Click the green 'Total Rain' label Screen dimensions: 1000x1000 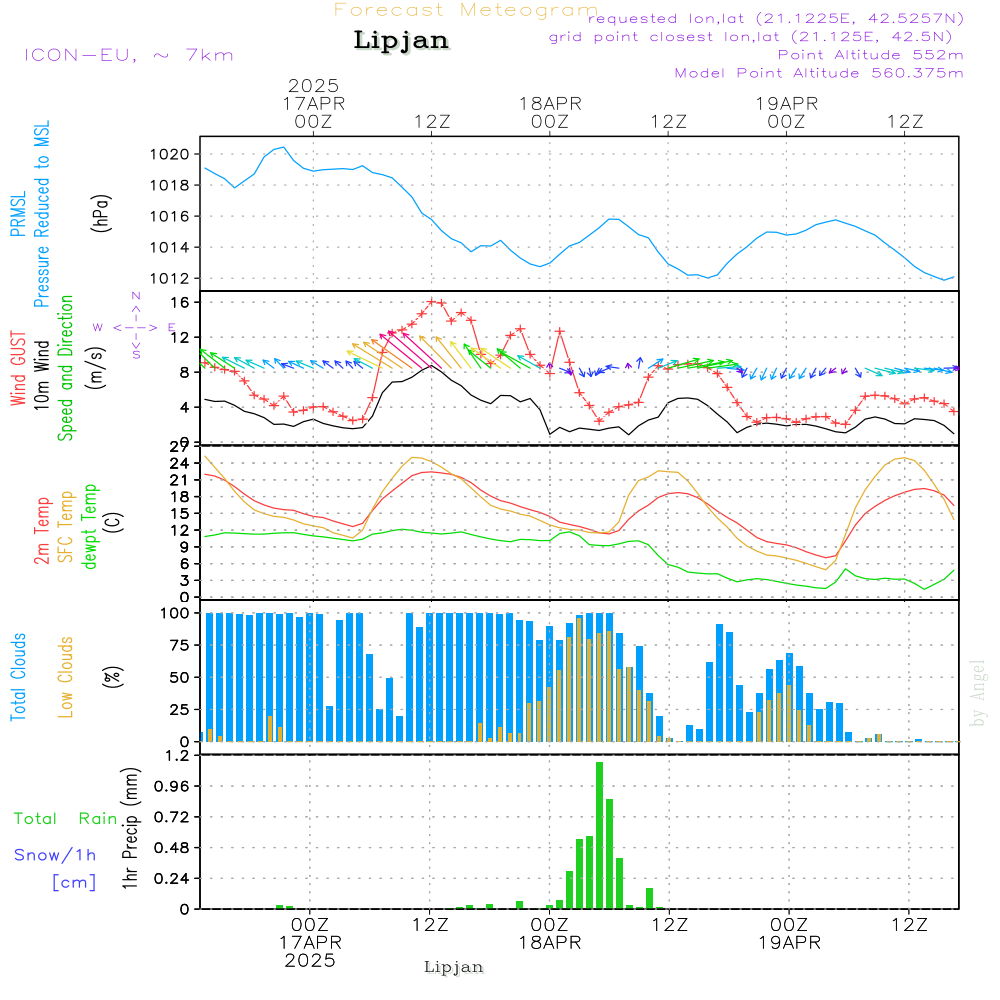coord(66,819)
